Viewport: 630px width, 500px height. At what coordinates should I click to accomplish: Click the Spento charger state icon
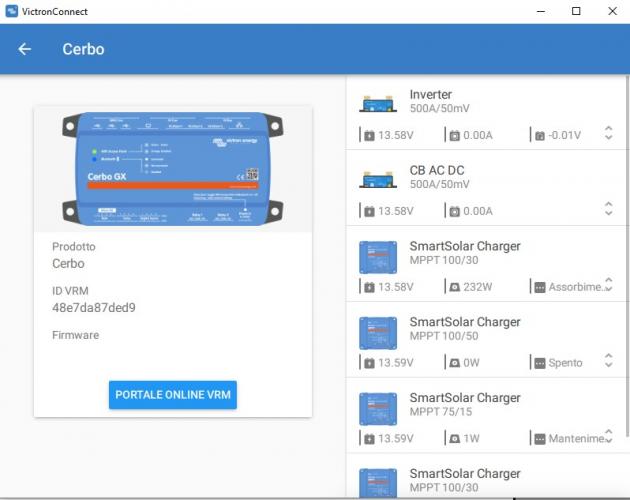point(538,363)
